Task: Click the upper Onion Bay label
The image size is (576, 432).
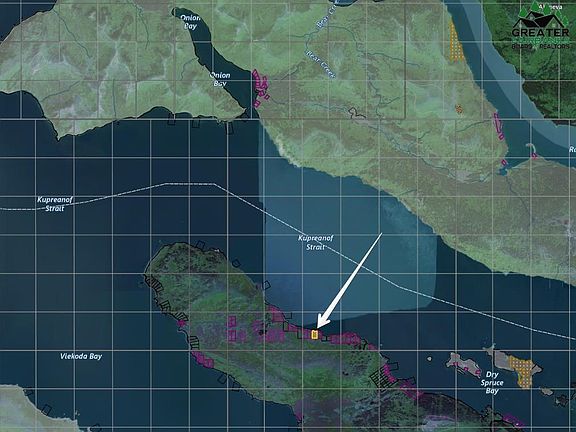Action: point(190,22)
